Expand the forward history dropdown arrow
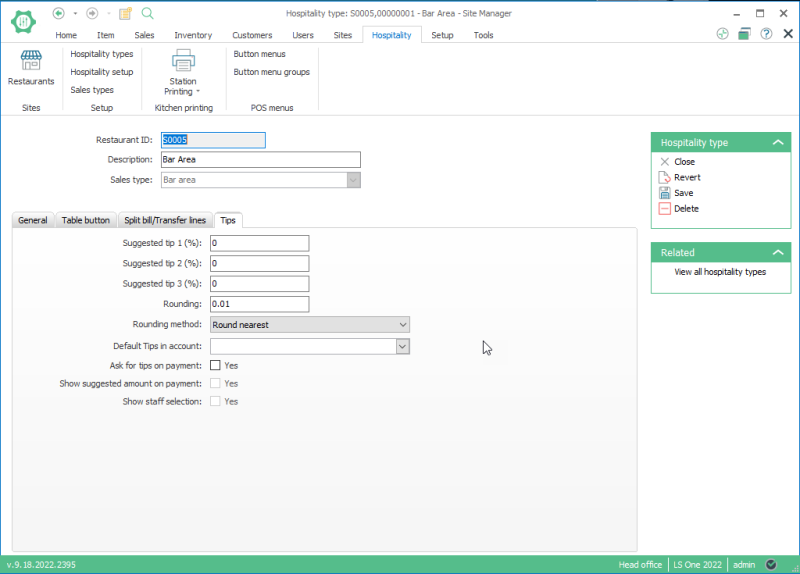This screenshot has height=574, width=800. [x=109, y=13]
